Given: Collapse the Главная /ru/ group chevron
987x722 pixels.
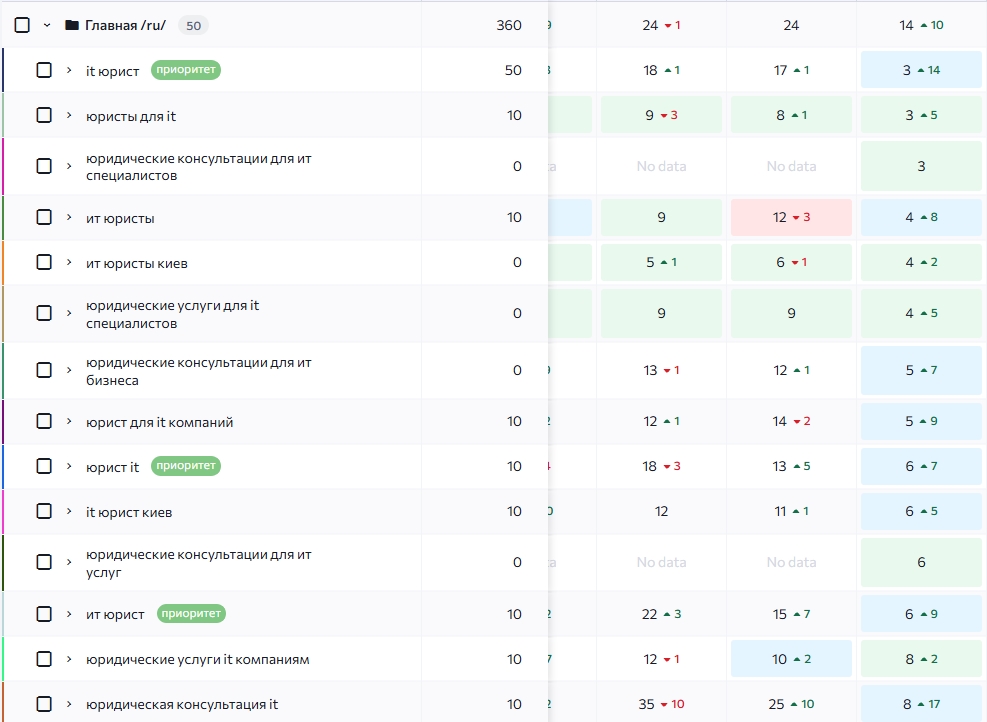Looking at the screenshot, I should tap(47, 25).
